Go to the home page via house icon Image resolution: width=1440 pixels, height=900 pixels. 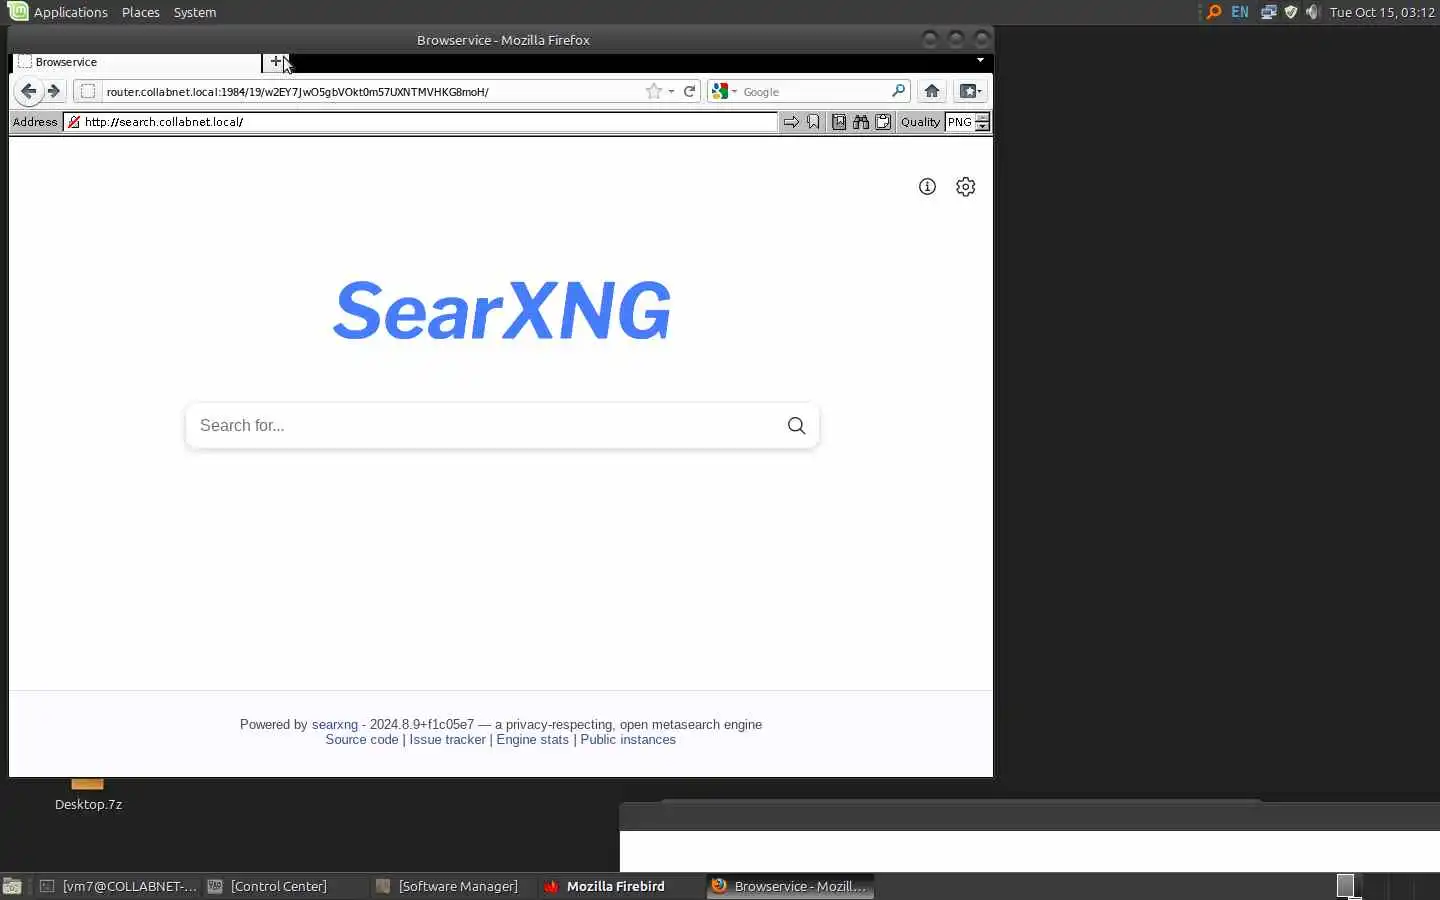pyautogui.click(x=932, y=91)
